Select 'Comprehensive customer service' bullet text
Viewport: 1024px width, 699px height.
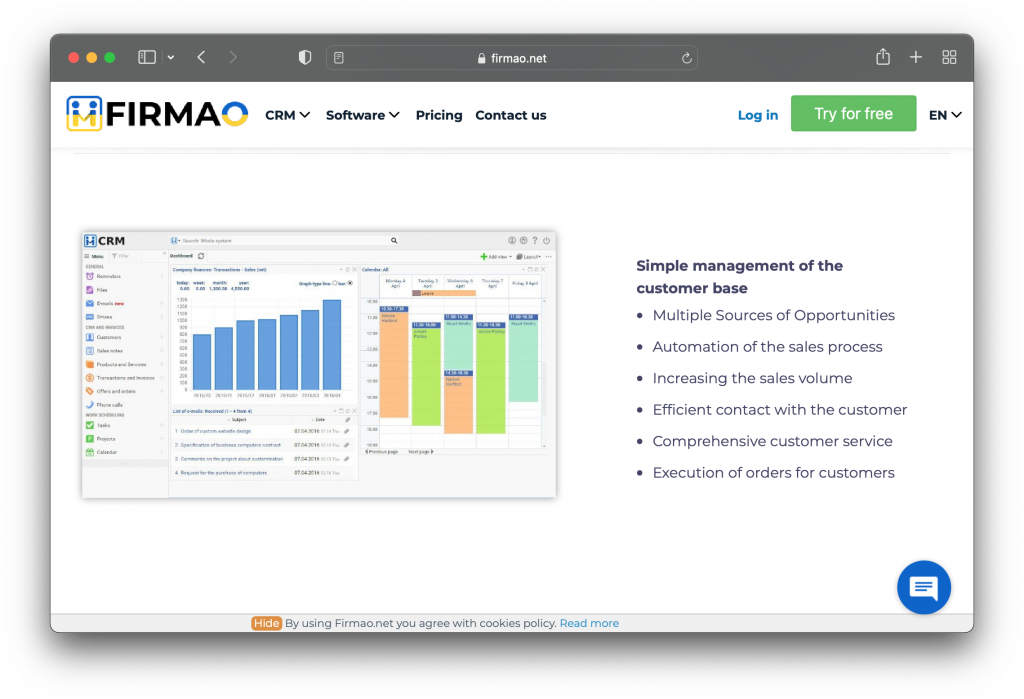point(772,441)
